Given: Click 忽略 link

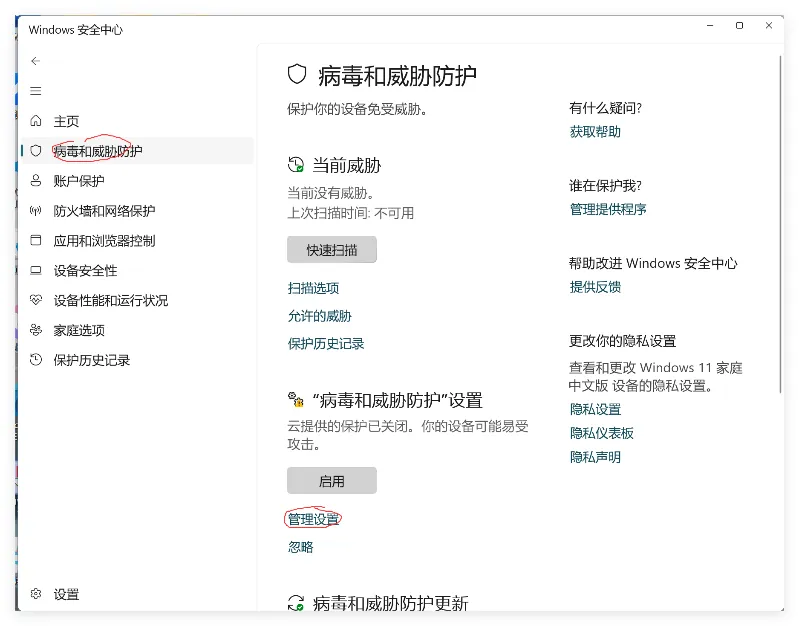Looking at the screenshot, I should pos(301,547).
